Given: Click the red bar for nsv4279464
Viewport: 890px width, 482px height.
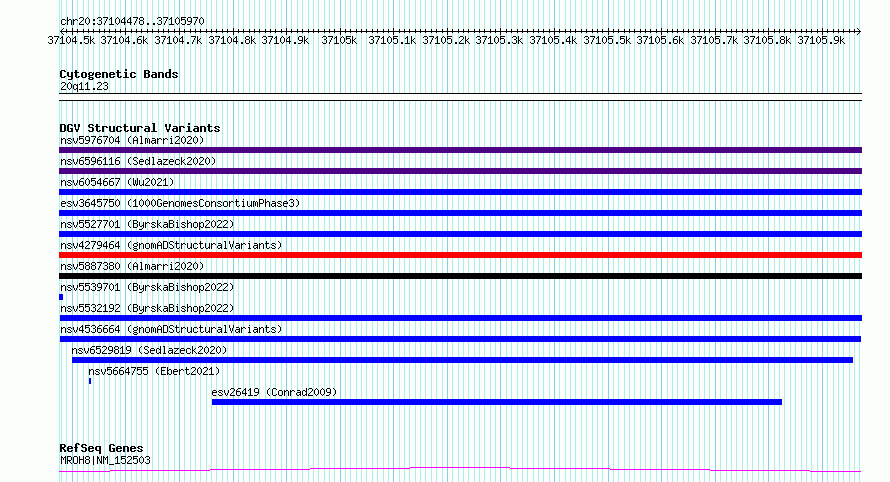Looking at the screenshot, I should pos(460,255).
